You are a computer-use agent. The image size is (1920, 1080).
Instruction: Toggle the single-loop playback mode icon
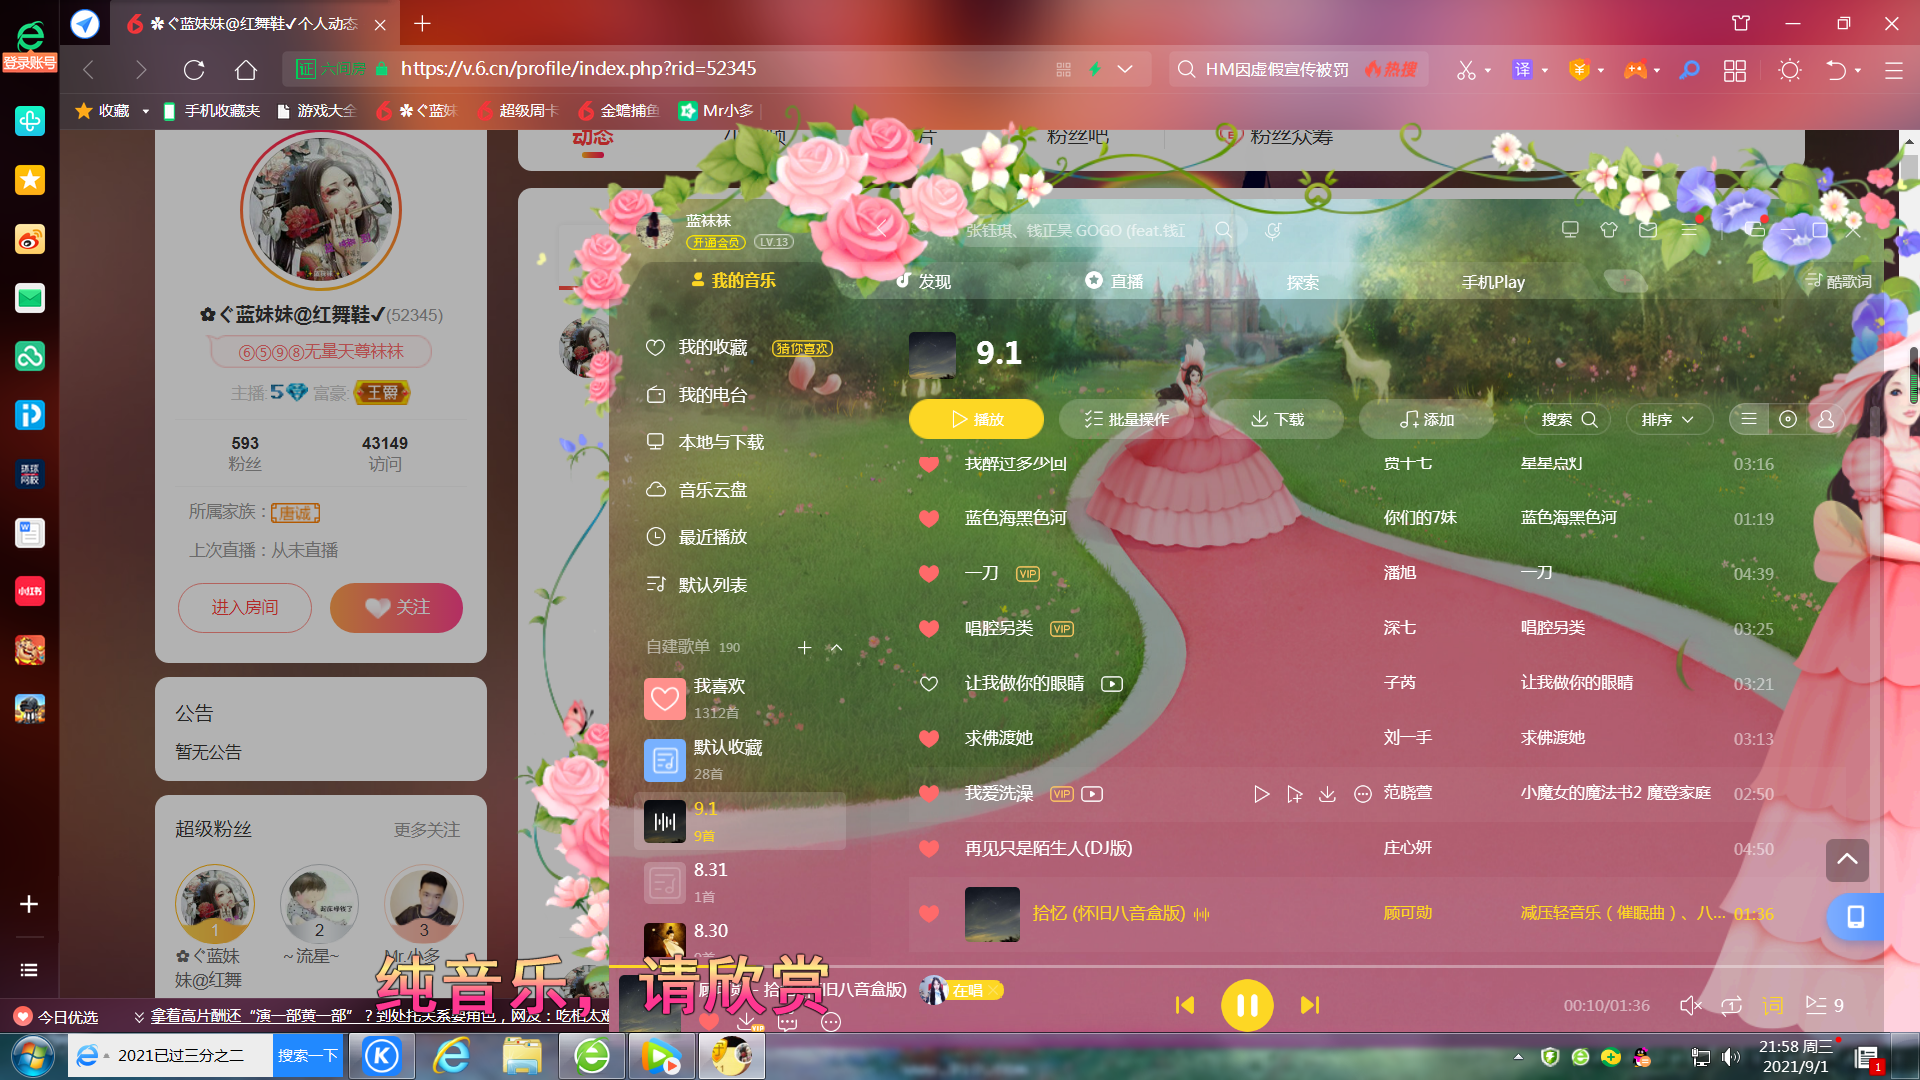click(1731, 1005)
